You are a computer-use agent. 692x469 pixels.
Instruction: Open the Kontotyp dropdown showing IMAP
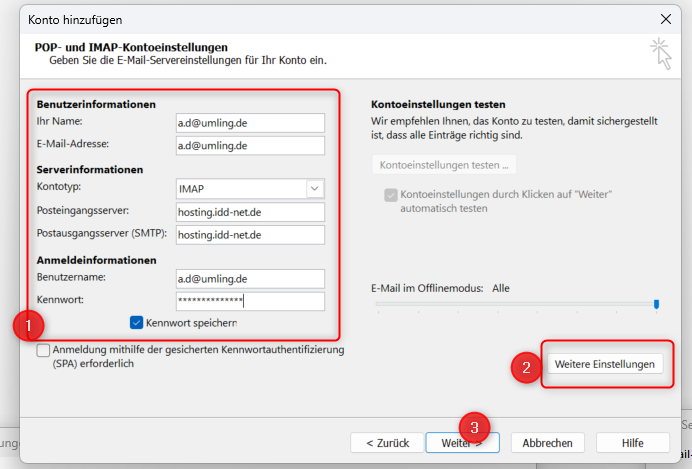coord(315,188)
